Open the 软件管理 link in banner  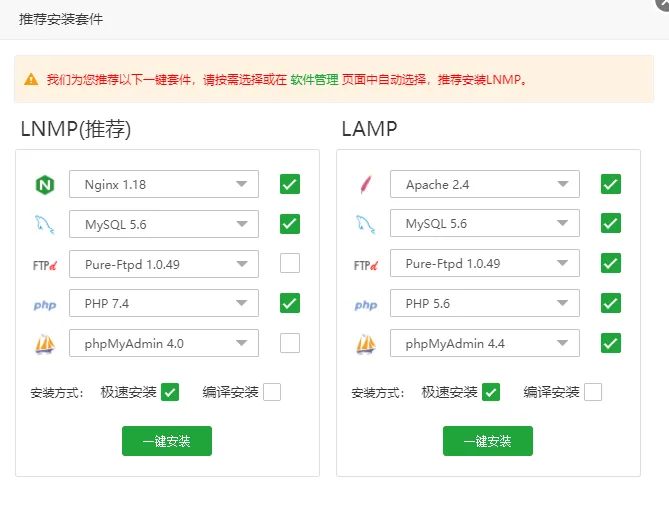point(313,79)
